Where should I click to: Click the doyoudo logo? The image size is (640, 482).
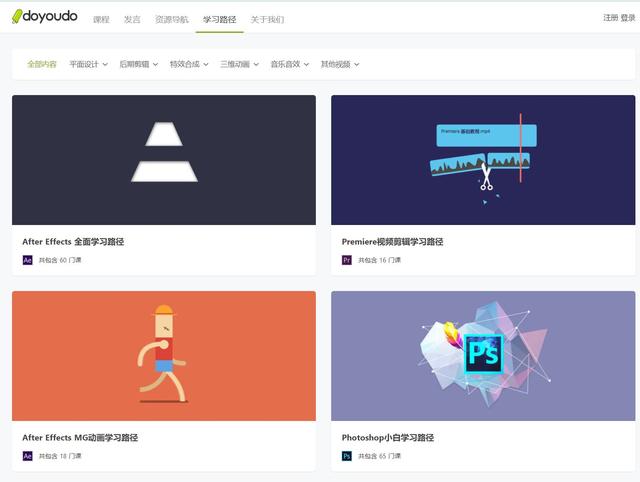pos(44,17)
